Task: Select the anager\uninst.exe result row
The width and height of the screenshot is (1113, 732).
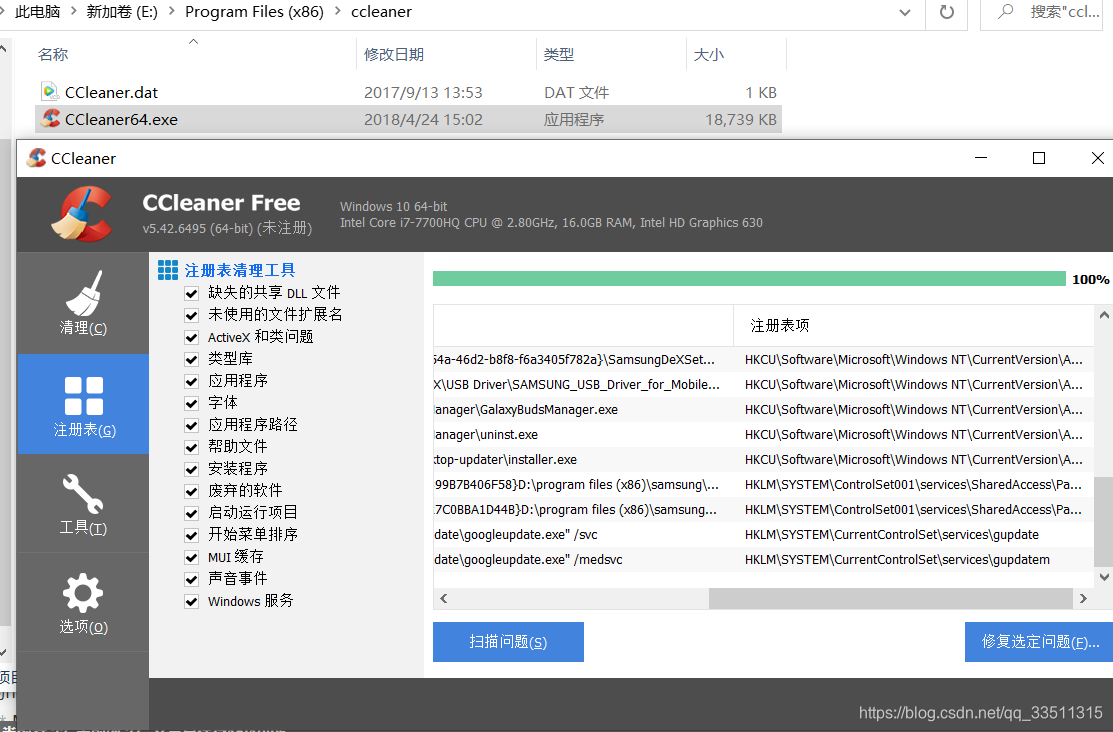Action: 763,435
